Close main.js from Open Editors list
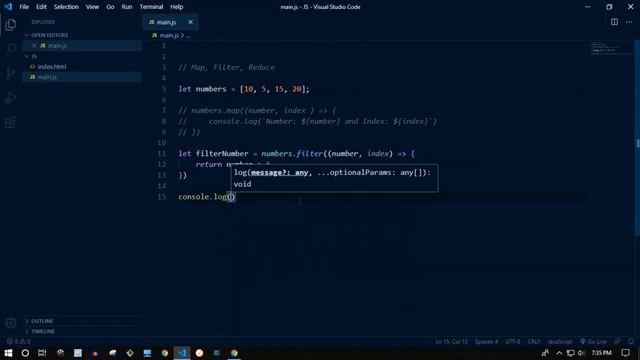This screenshot has width=640, height=360. 34,46
